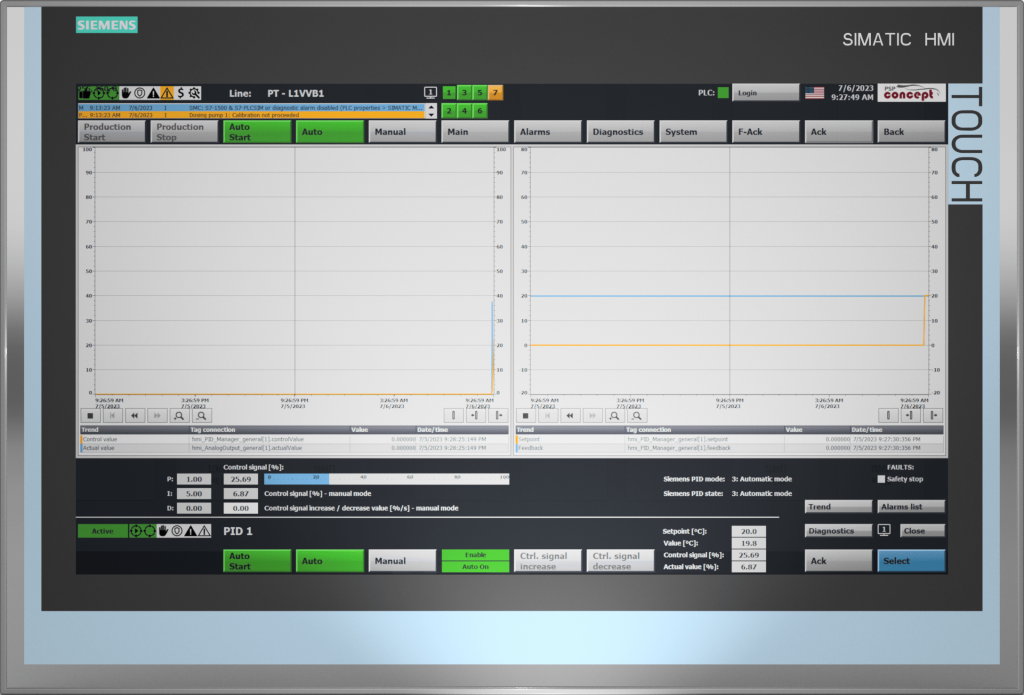Click the black warning triangle in header
The width and height of the screenshot is (1024, 695).
pos(153,93)
